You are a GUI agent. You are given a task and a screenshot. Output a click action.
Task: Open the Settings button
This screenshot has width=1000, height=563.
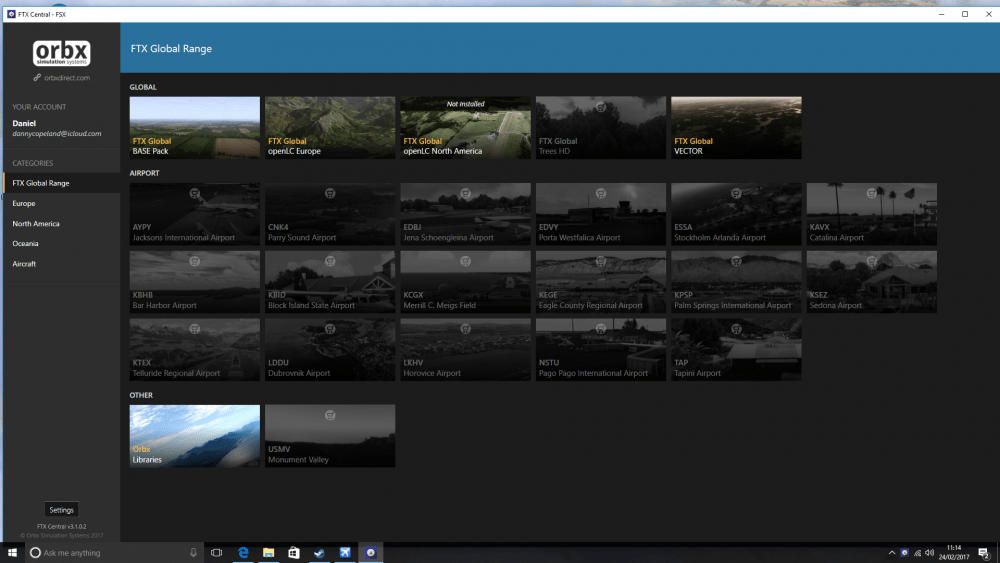point(61,509)
